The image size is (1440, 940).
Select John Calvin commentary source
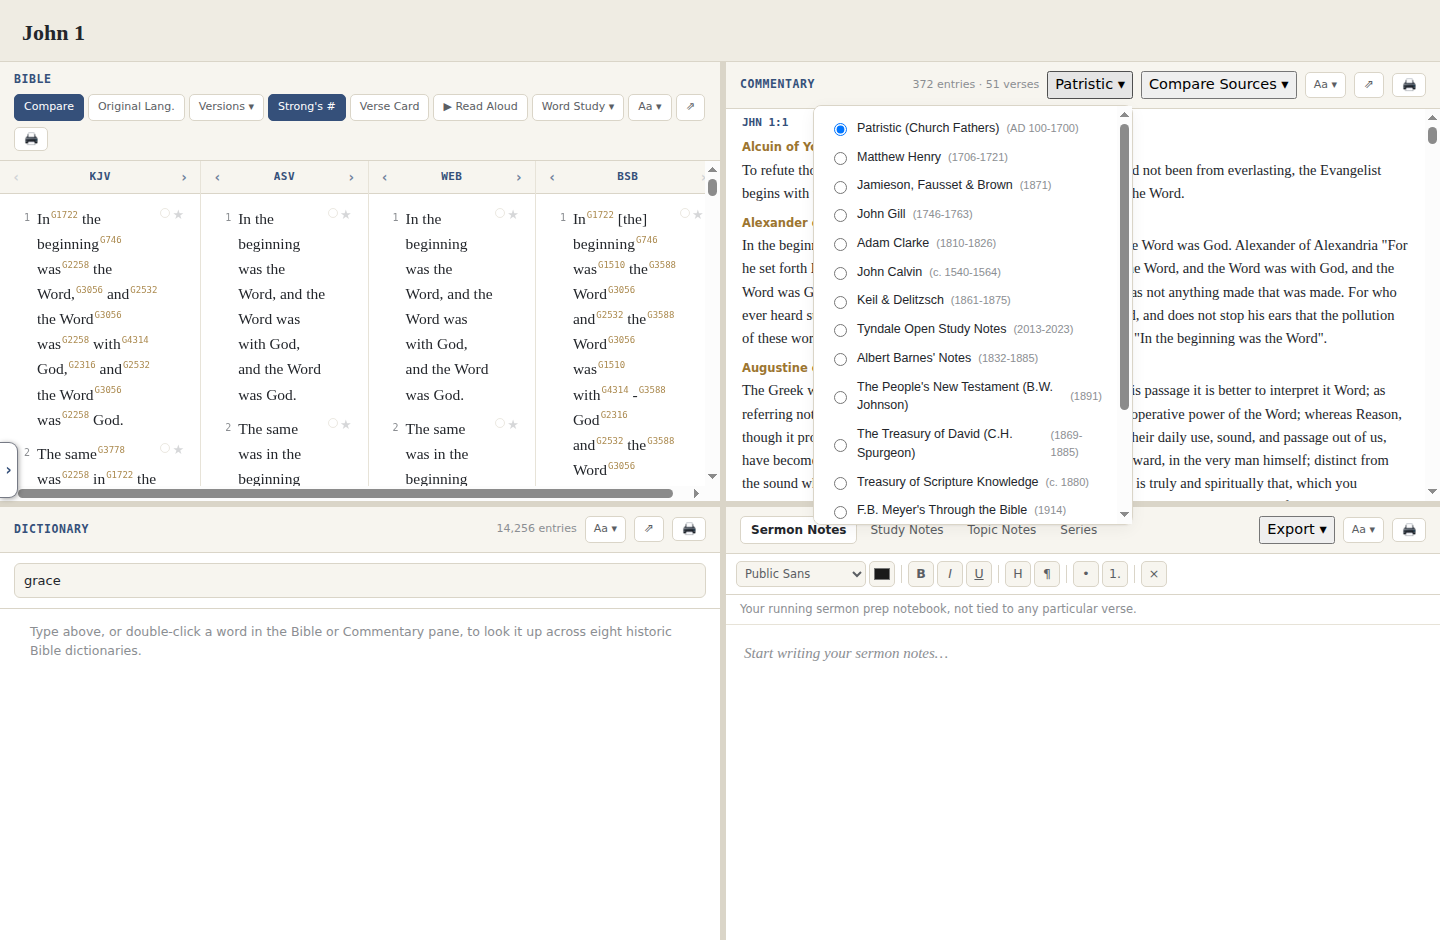pyautogui.click(x=840, y=273)
